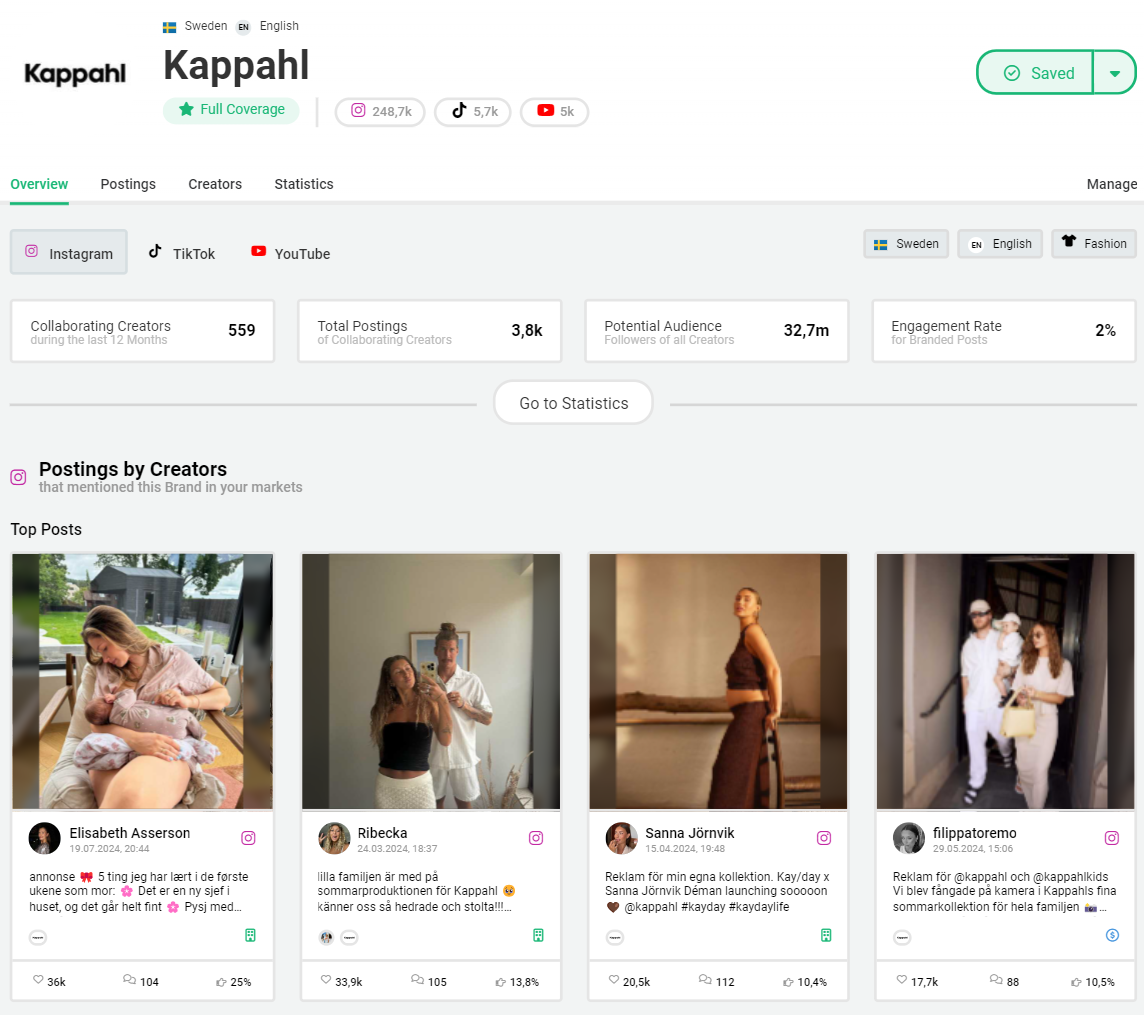
Task: Click Instagram icon on Elisabeth Asserson's post
Action: pyautogui.click(x=249, y=838)
